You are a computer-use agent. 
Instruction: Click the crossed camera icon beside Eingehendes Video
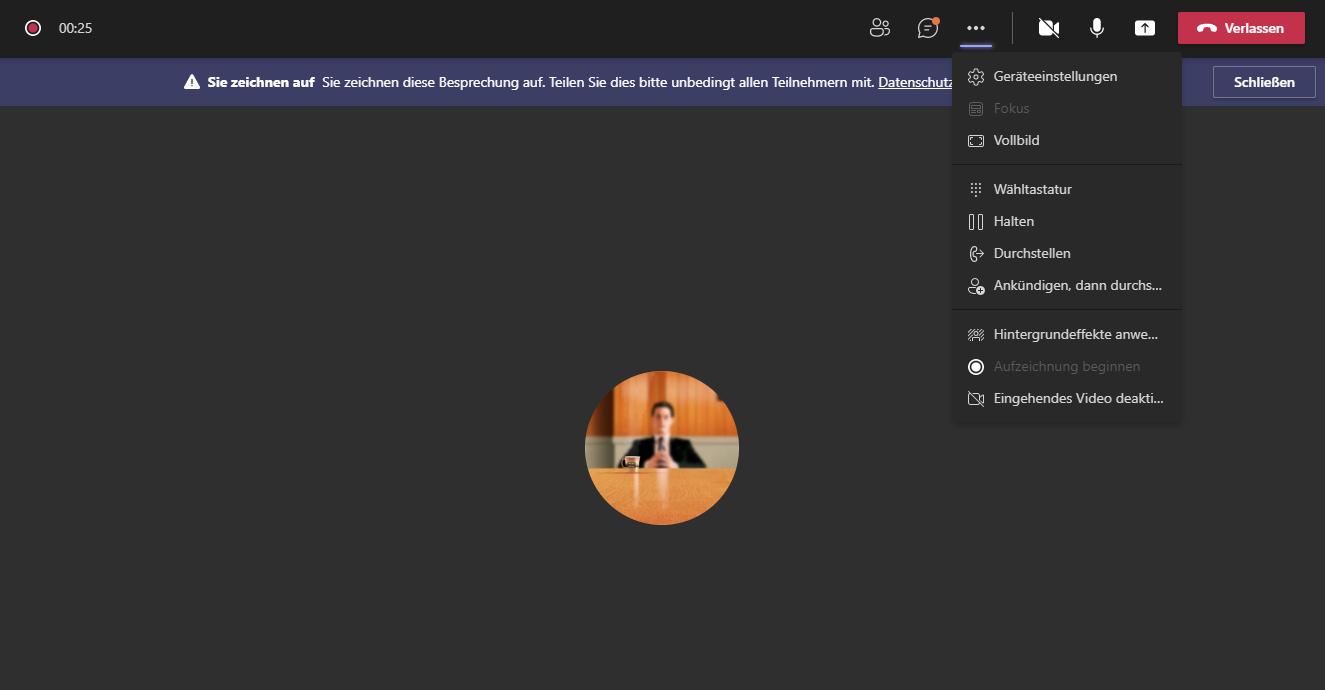click(976, 398)
